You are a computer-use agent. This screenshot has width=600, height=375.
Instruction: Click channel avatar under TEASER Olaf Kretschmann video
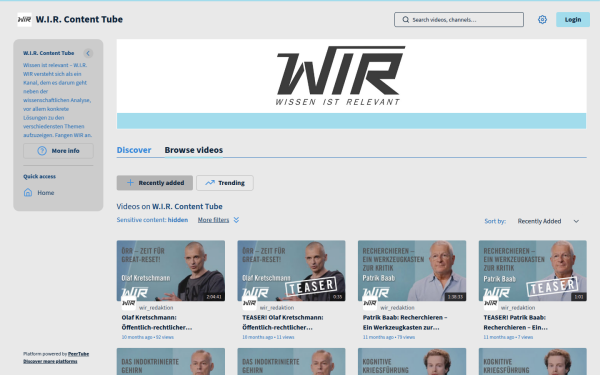coord(249,303)
